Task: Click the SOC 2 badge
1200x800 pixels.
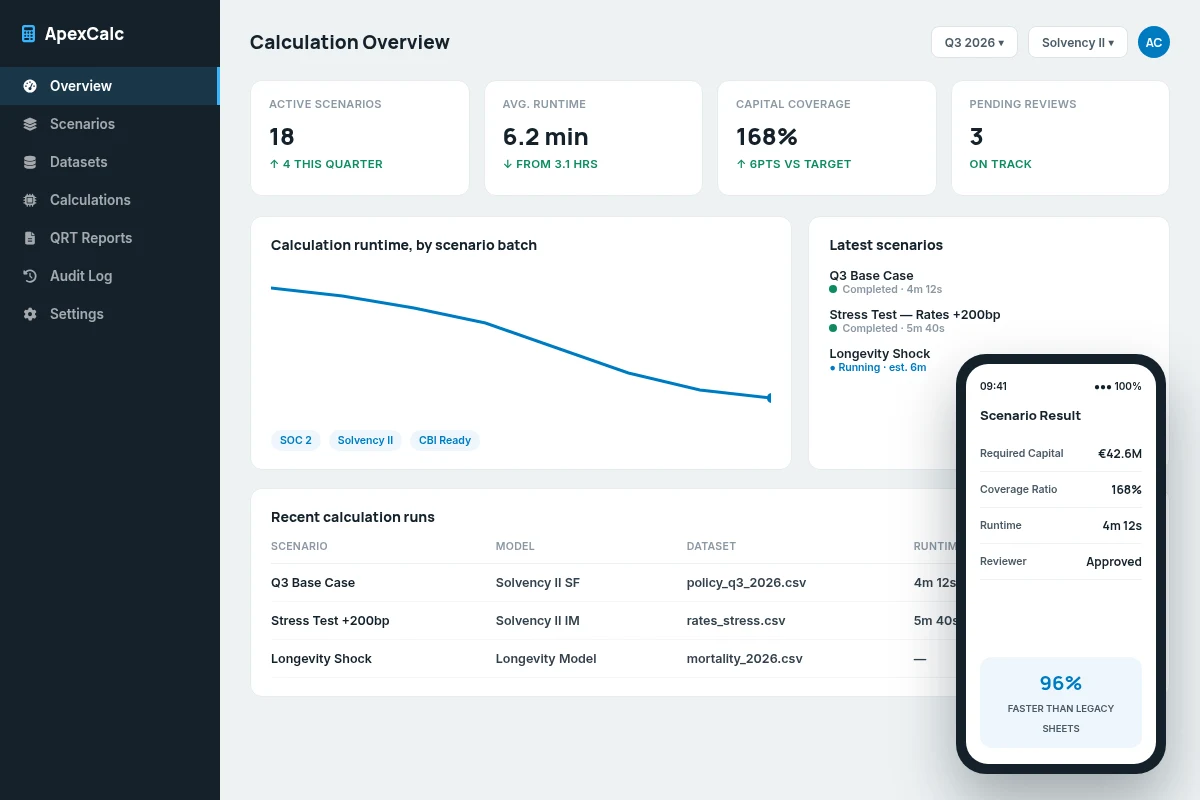Action: (296, 440)
